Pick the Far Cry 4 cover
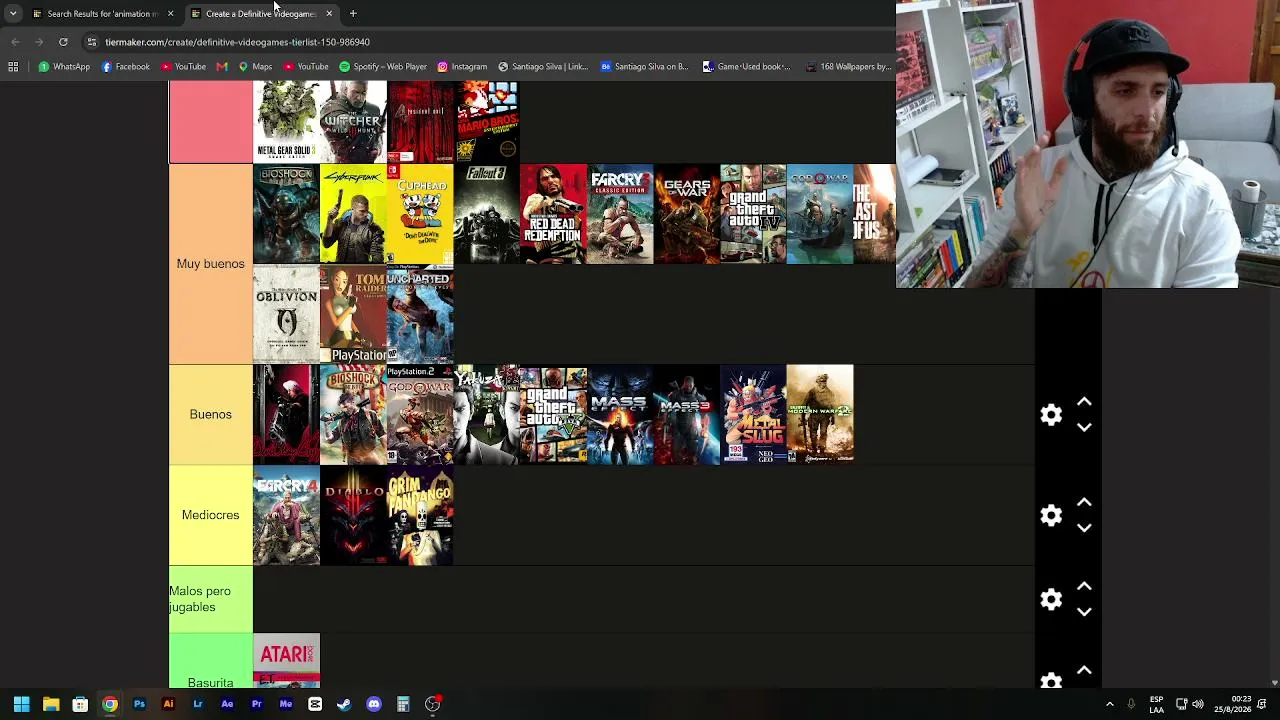The image size is (1280, 720). (x=286, y=515)
